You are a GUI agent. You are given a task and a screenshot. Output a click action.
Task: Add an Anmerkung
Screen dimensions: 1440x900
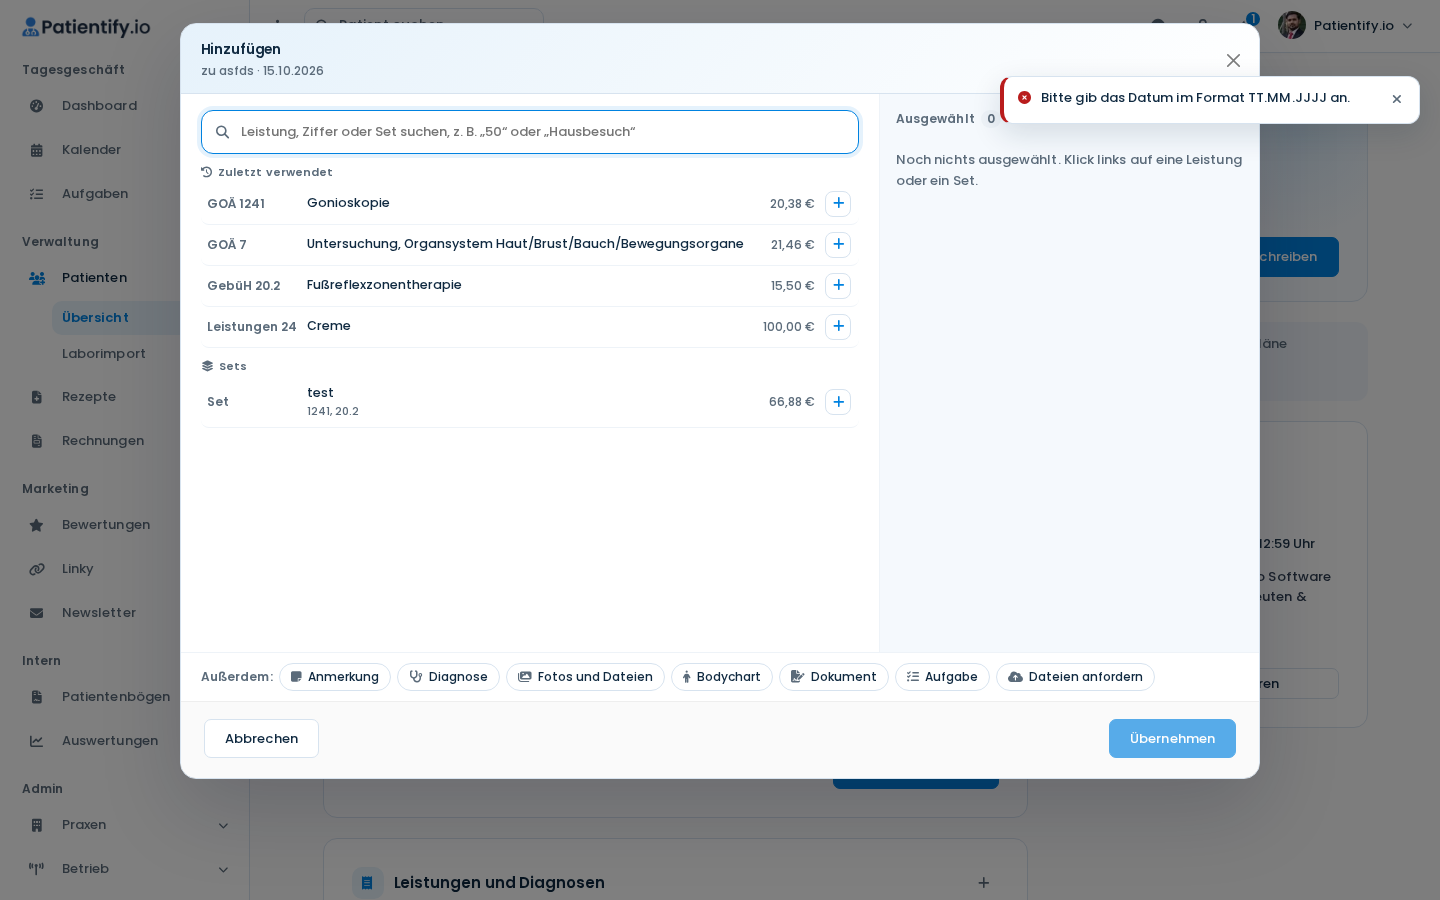pyautogui.click(x=335, y=677)
